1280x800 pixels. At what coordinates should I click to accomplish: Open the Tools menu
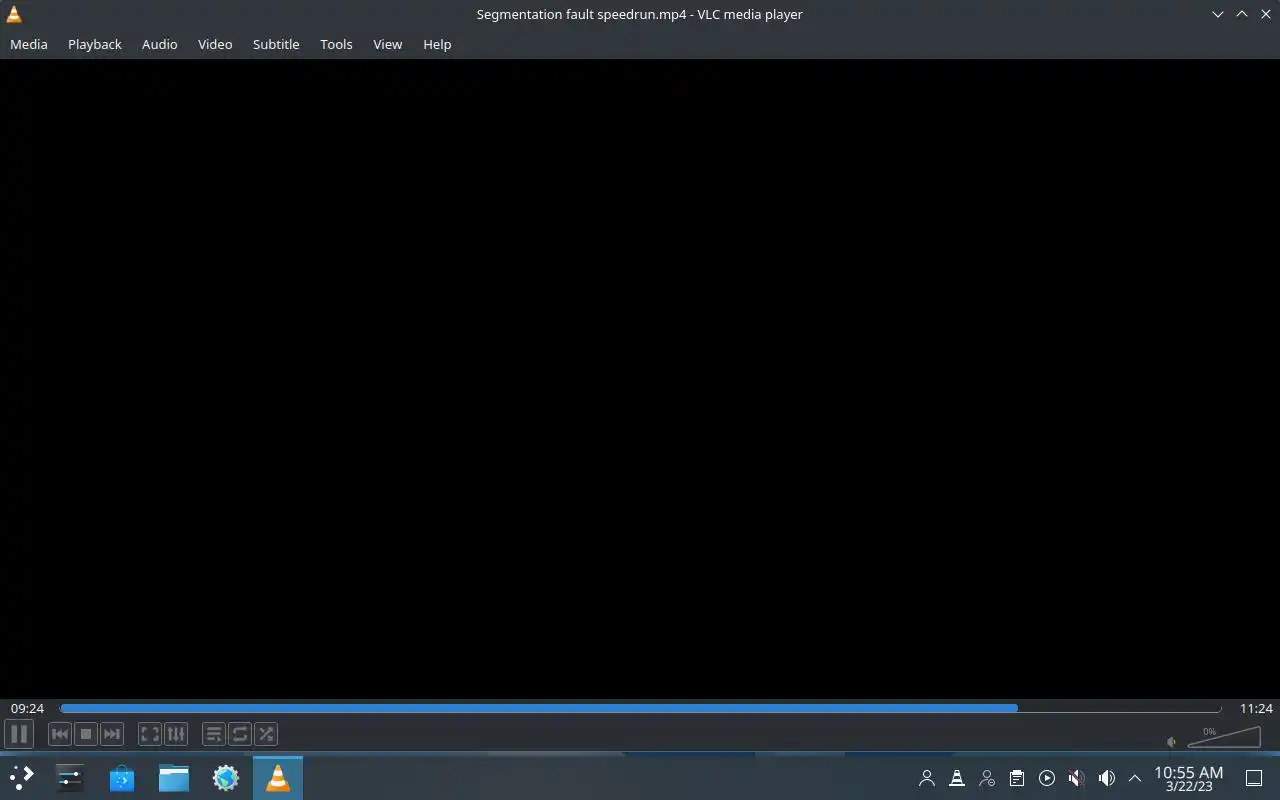point(336,44)
